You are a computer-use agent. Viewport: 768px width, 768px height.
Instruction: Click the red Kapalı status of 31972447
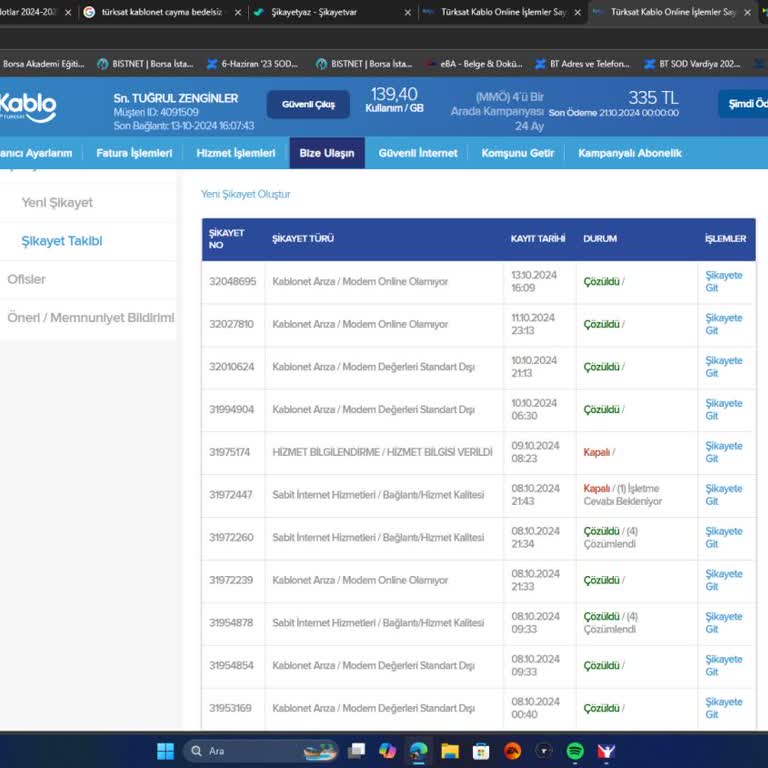click(x=596, y=488)
